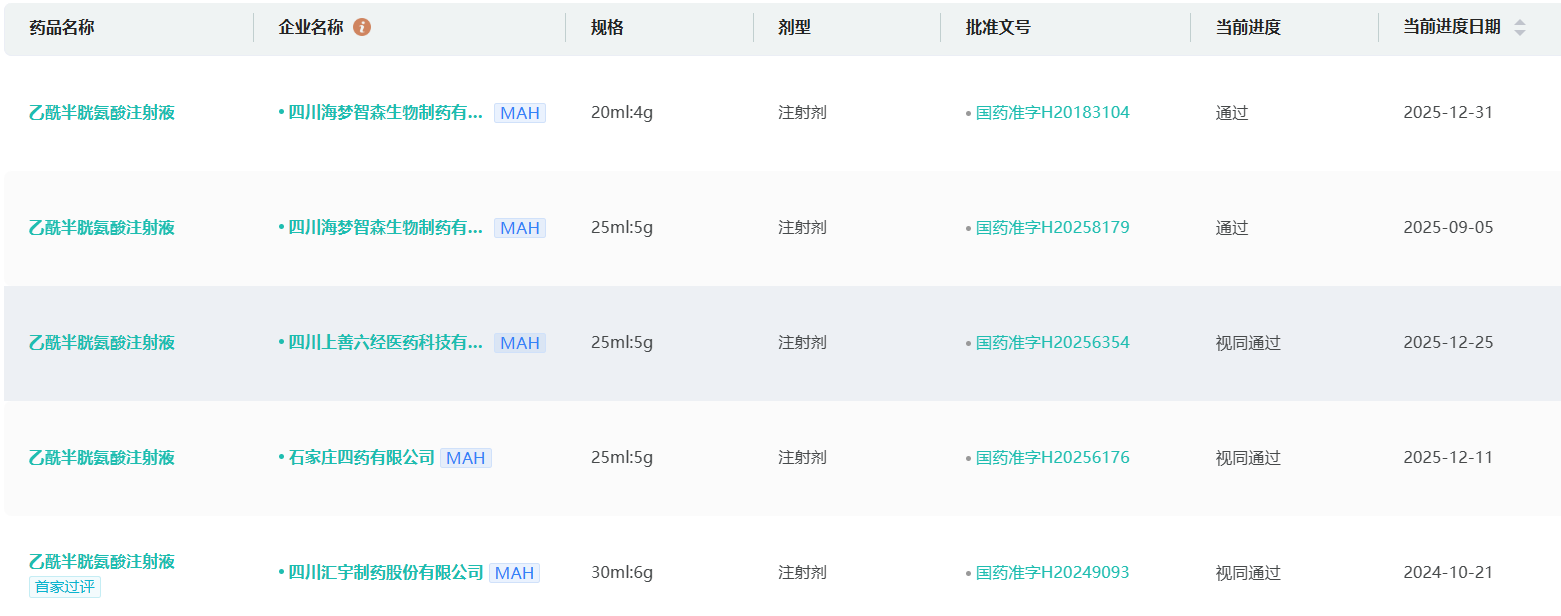Open the drug name in the 20ml:4g row

point(102,113)
